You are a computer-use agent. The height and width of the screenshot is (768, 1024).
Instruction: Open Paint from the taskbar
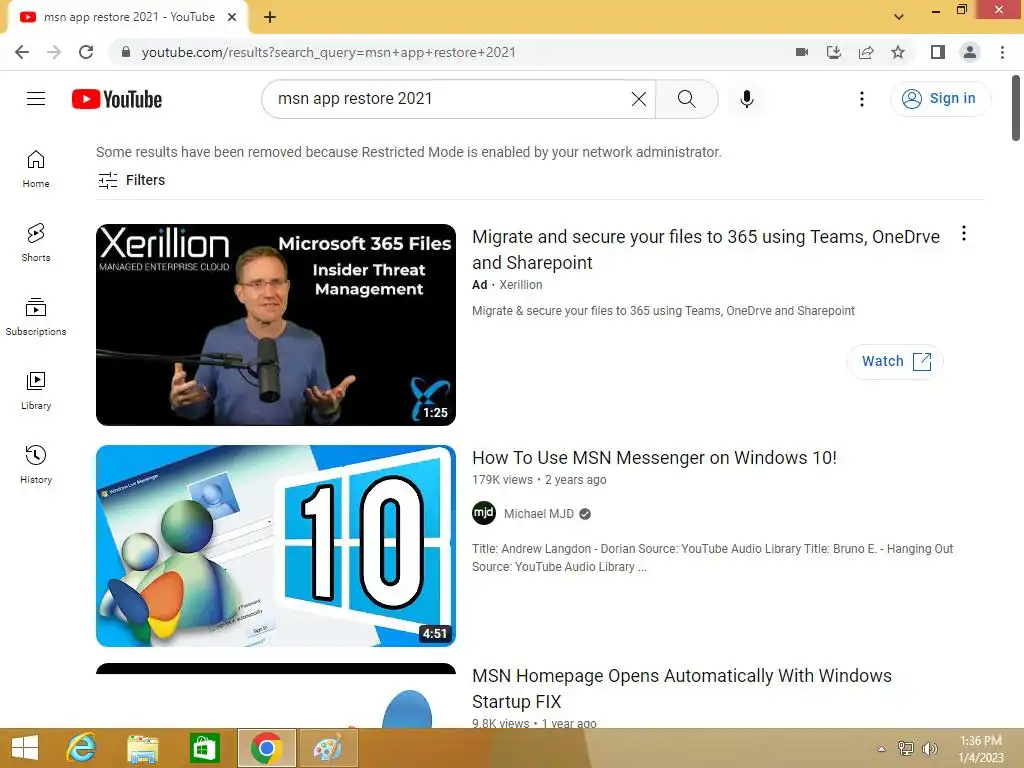(327, 748)
